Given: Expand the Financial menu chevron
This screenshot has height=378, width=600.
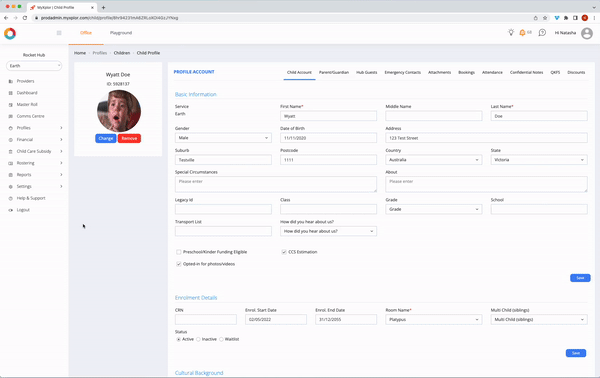Looking at the screenshot, I should pyautogui.click(x=61, y=140).
